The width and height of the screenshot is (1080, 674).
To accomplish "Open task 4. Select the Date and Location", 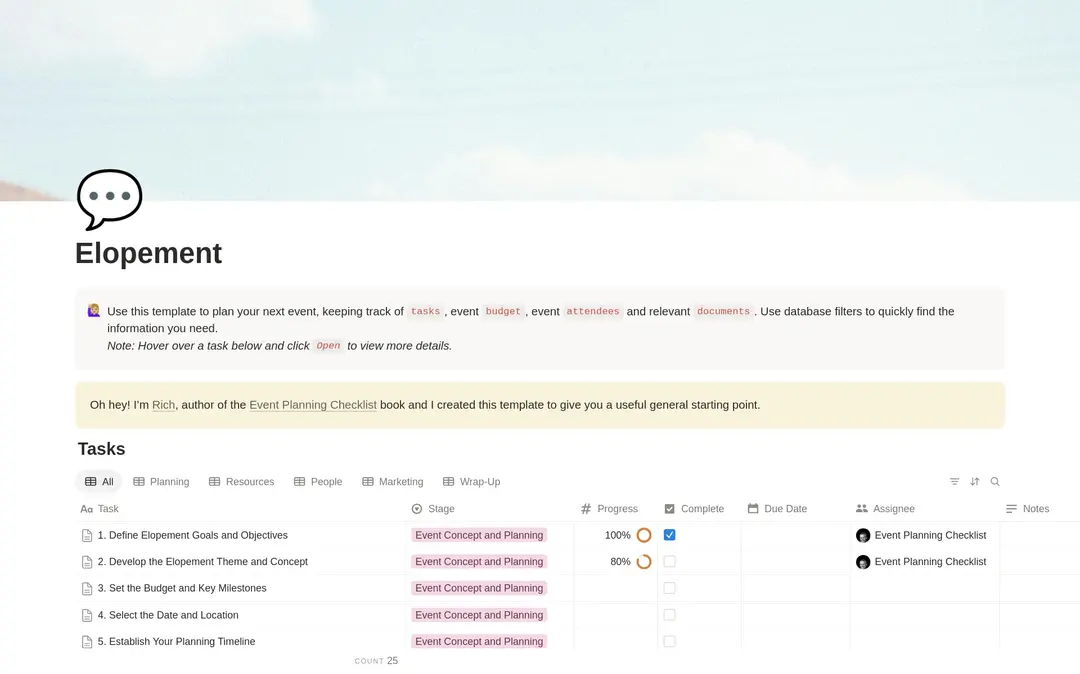I will pos(168,615).
